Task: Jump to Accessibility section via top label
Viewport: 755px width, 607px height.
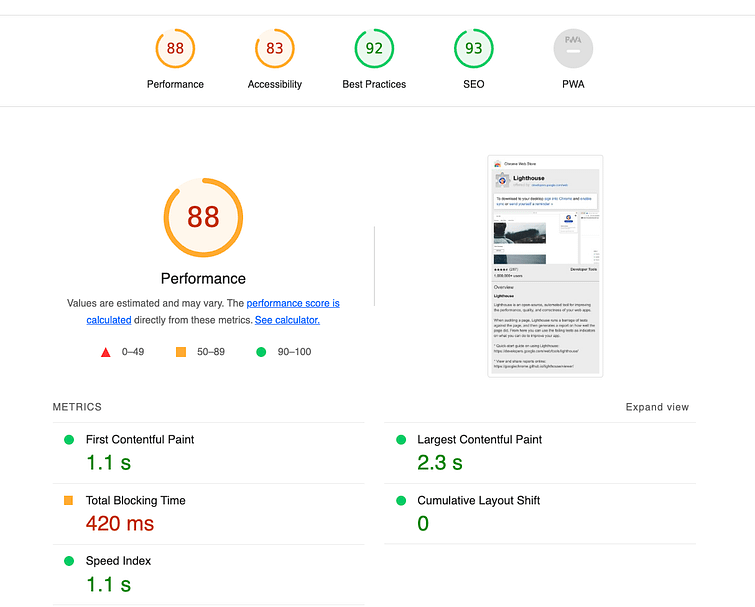Action: click(x=274, y=85)
